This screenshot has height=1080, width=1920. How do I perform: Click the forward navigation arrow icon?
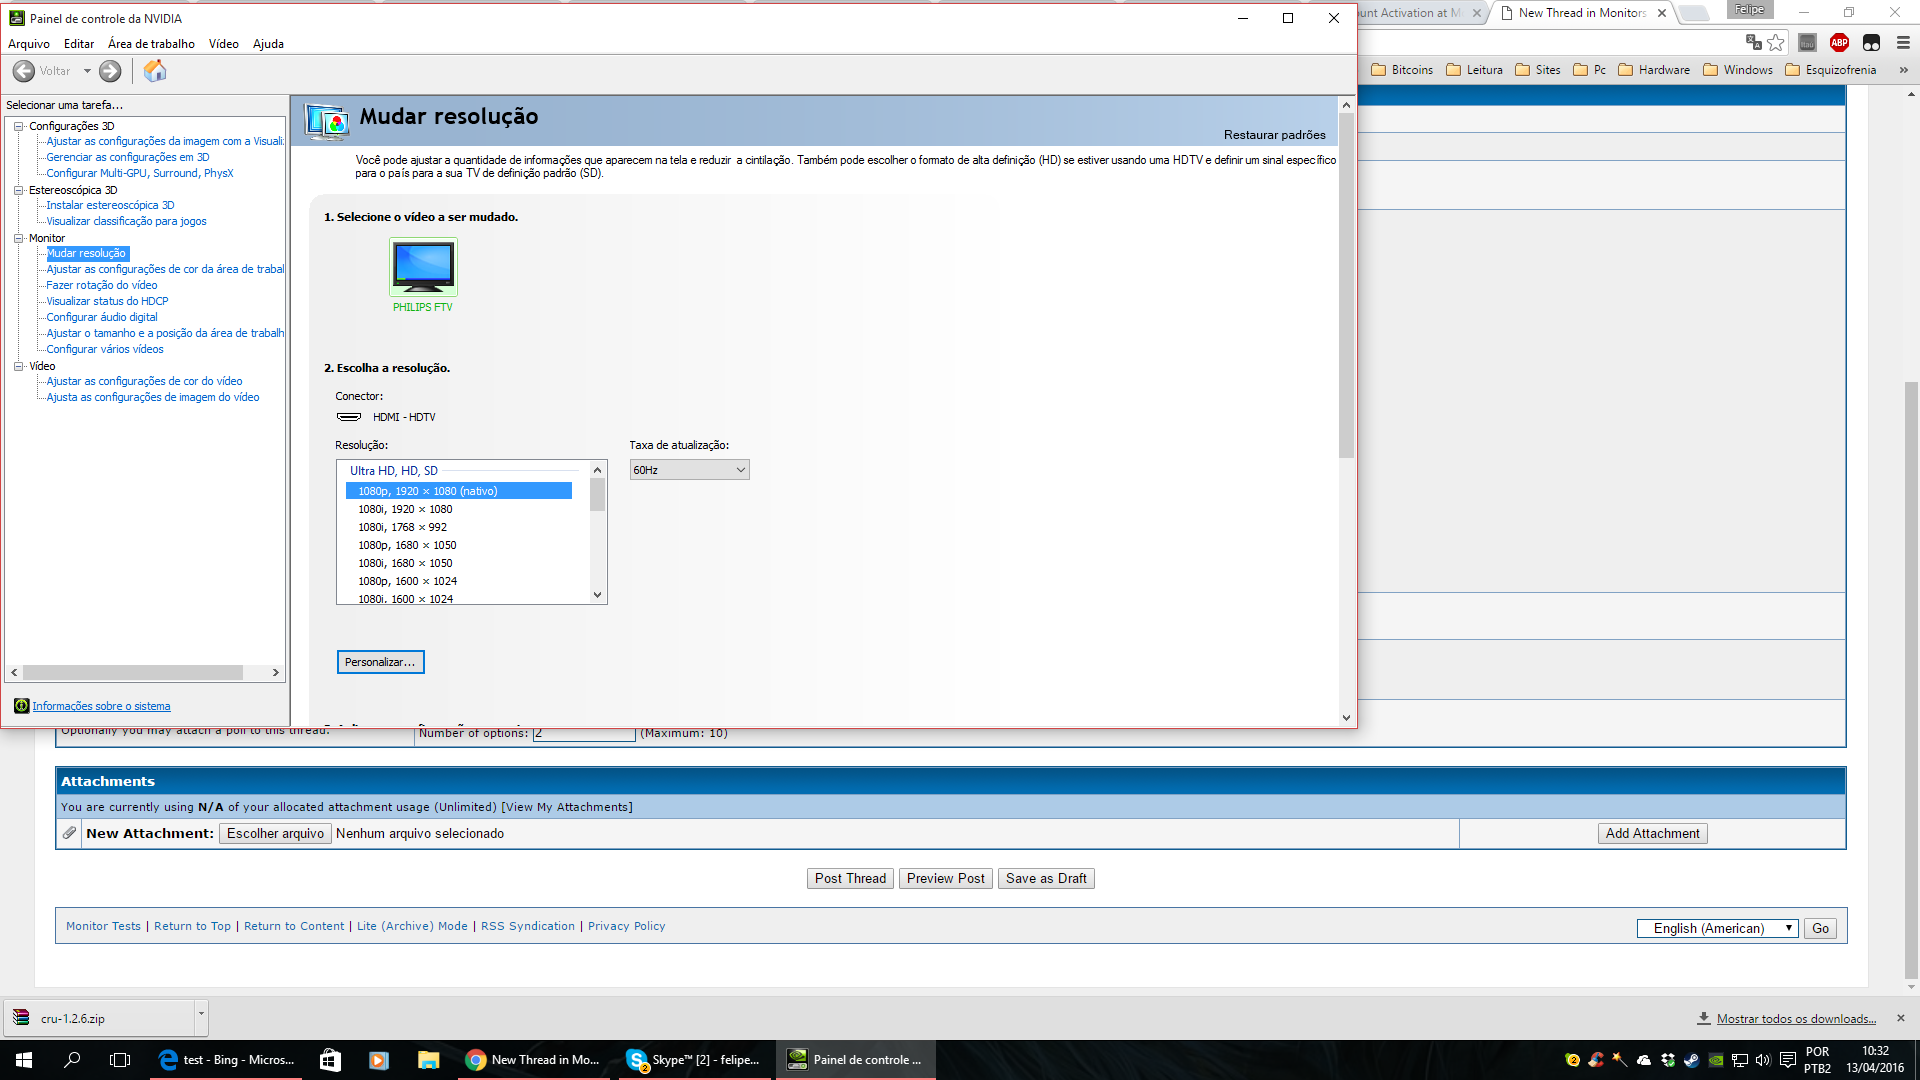click(x=110, y=71)
